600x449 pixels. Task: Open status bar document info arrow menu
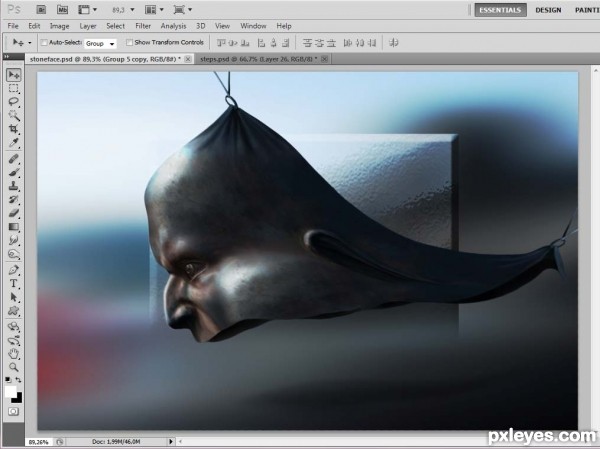tap(171, 441)
